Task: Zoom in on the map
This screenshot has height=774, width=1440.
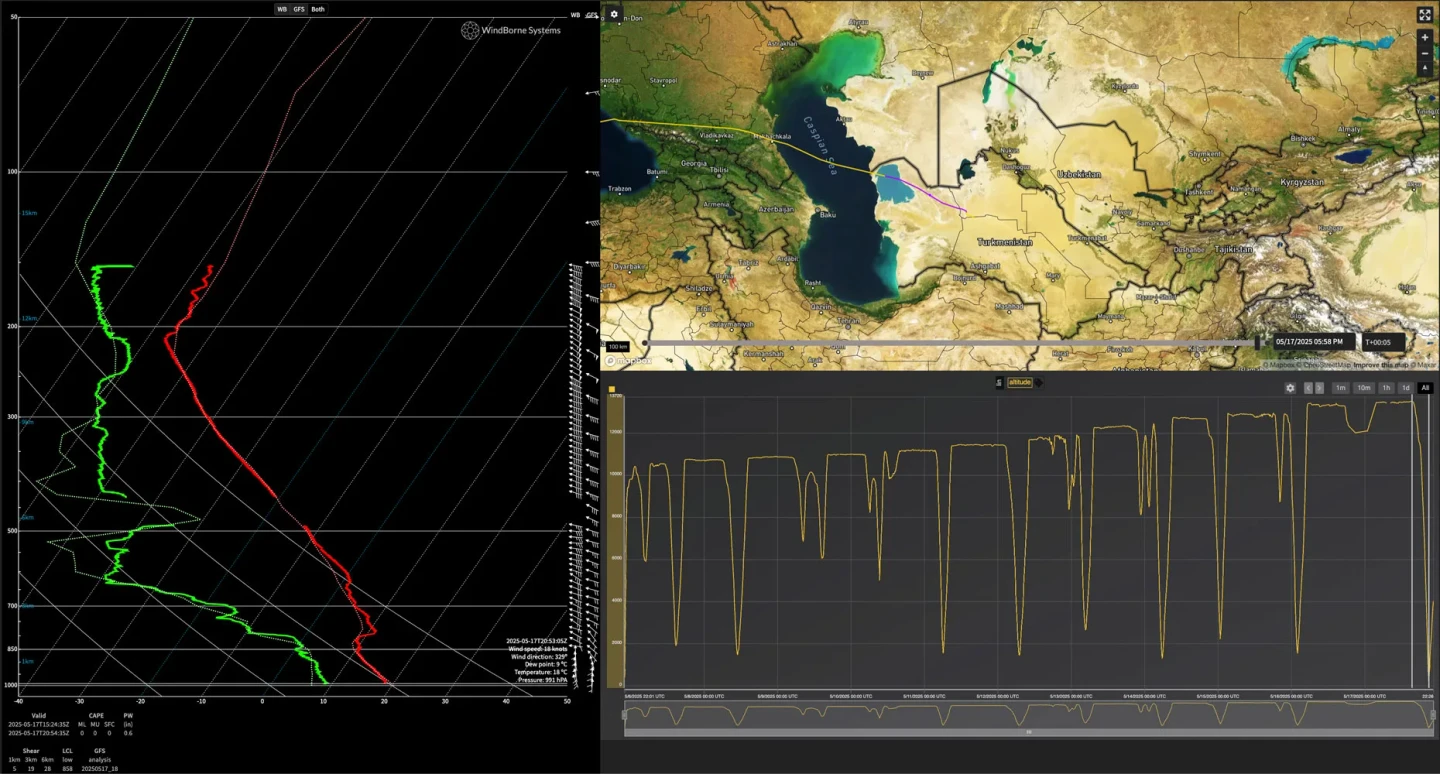Action: 1425,37
